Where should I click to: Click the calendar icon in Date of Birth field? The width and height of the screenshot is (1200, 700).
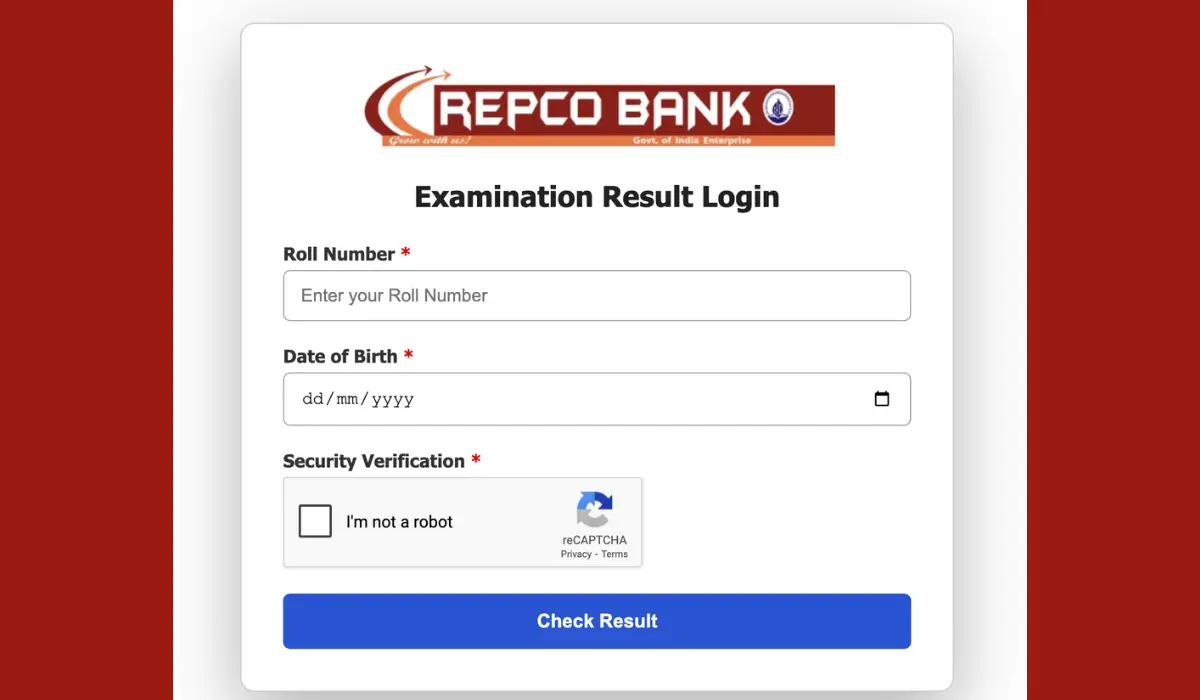882,398
